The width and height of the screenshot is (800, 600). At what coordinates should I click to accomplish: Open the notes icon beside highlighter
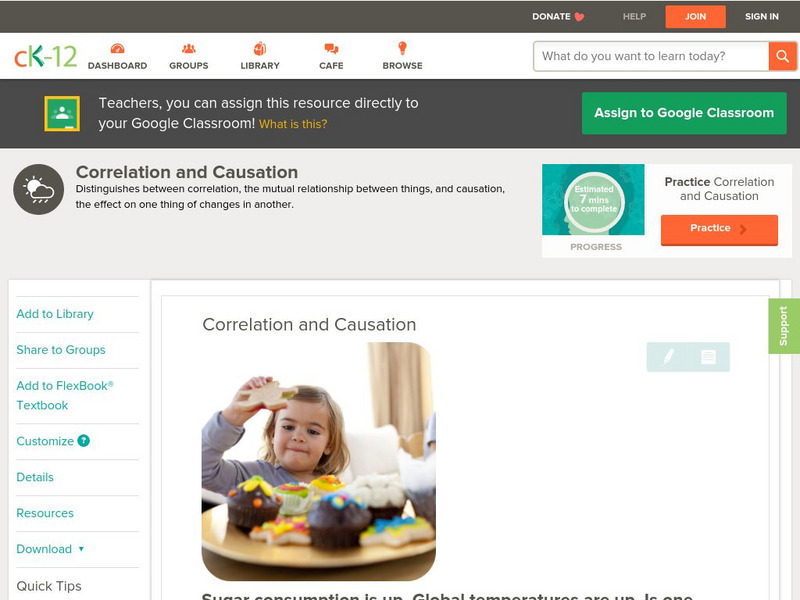[708, 357]
